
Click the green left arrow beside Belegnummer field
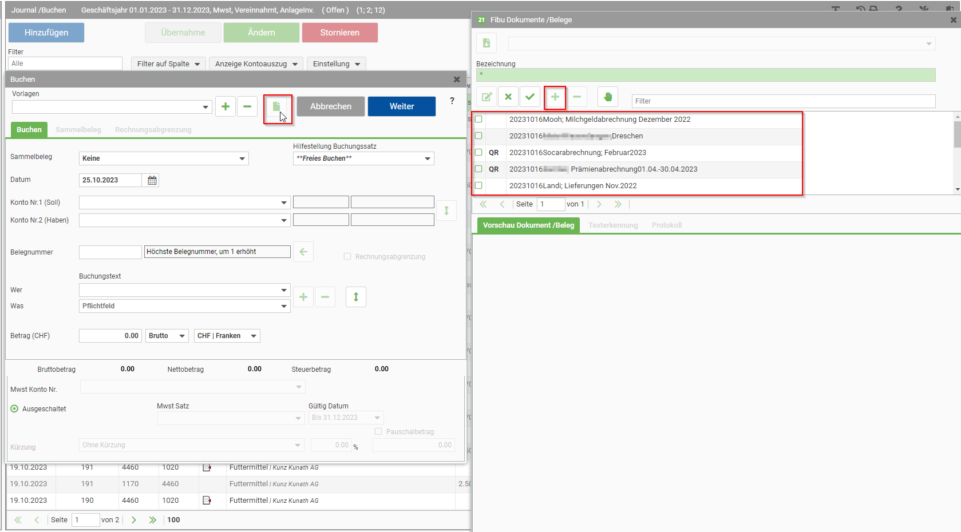303,252
